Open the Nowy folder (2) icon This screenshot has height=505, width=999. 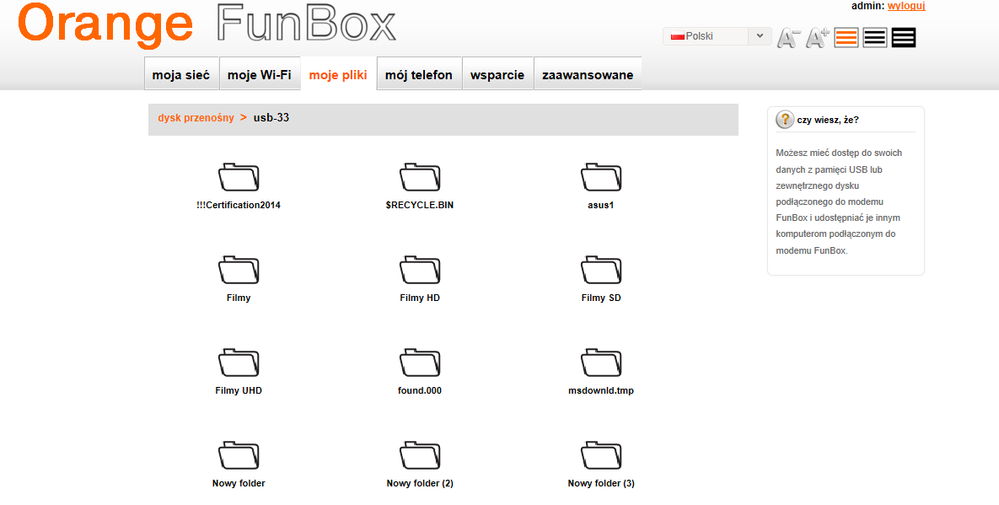(x=419, y=456)
